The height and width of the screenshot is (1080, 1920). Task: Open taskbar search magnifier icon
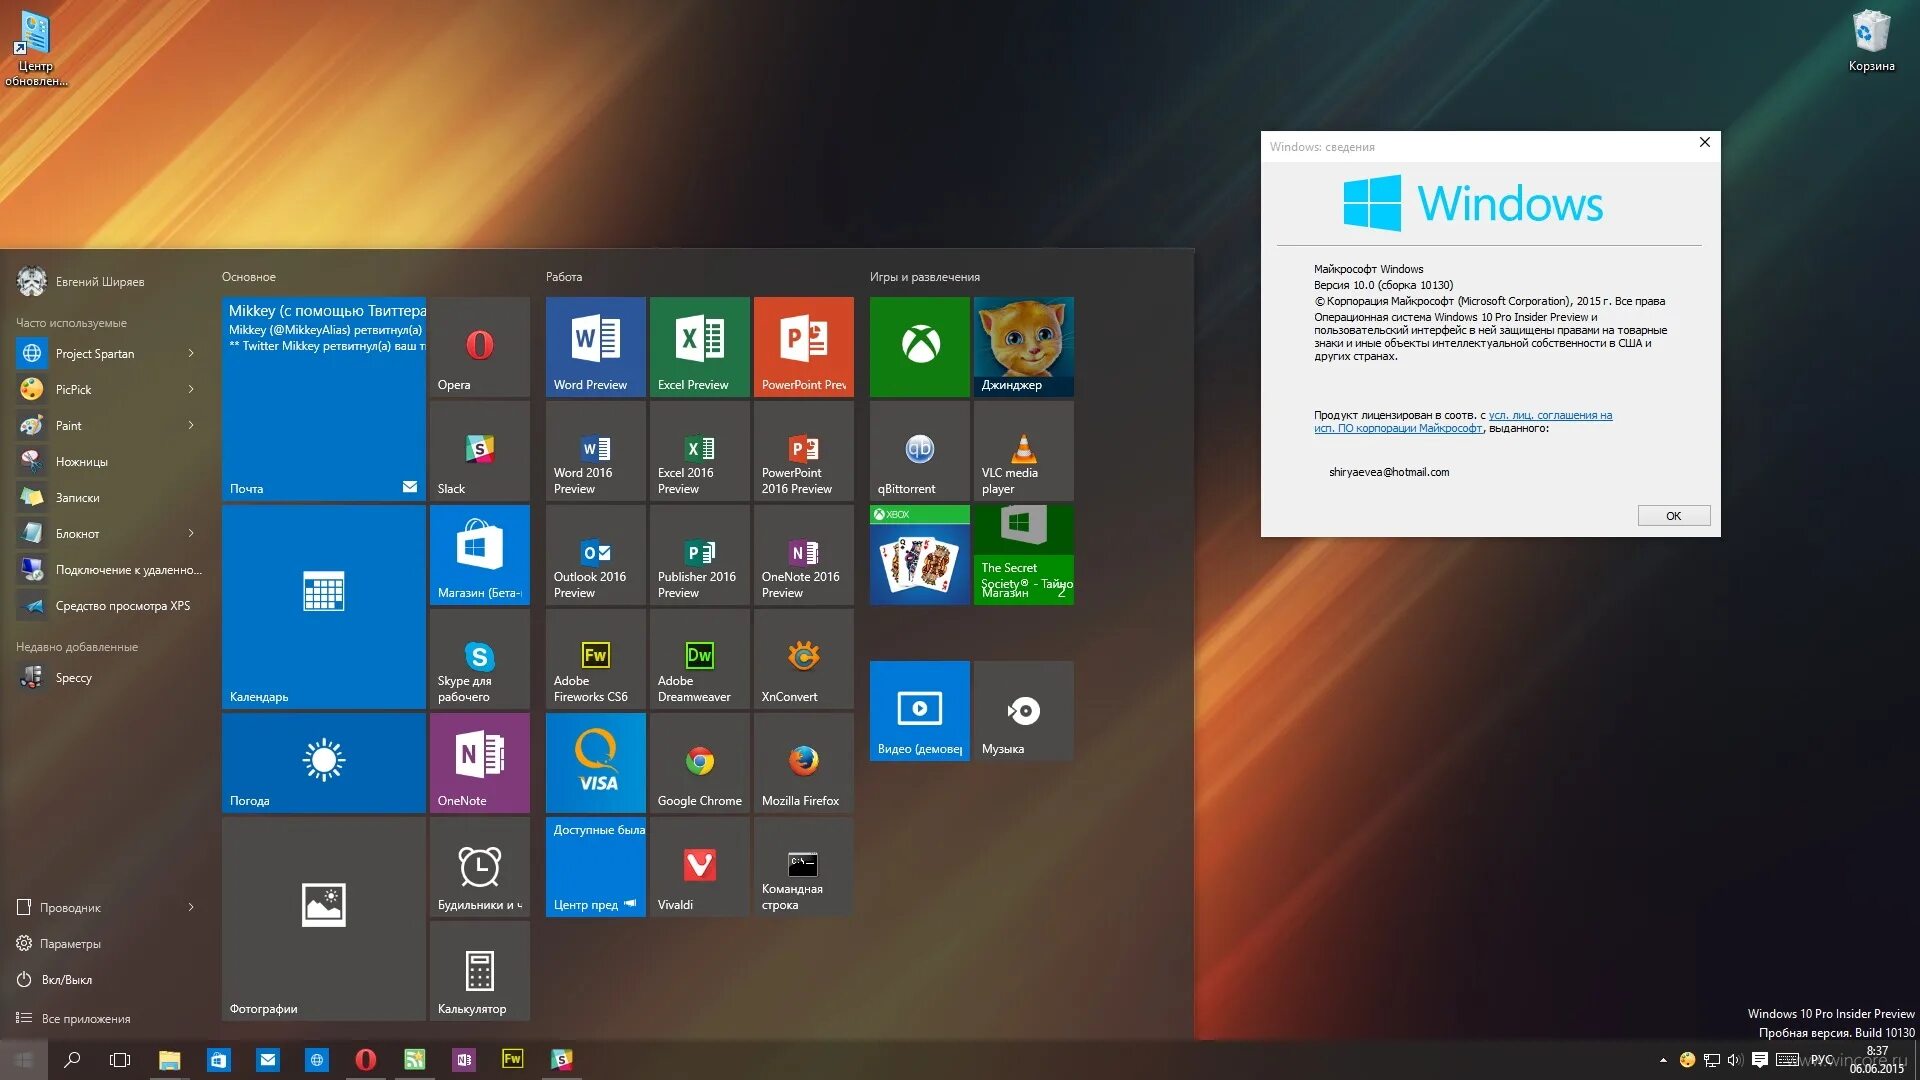[x=72, y=1059]
